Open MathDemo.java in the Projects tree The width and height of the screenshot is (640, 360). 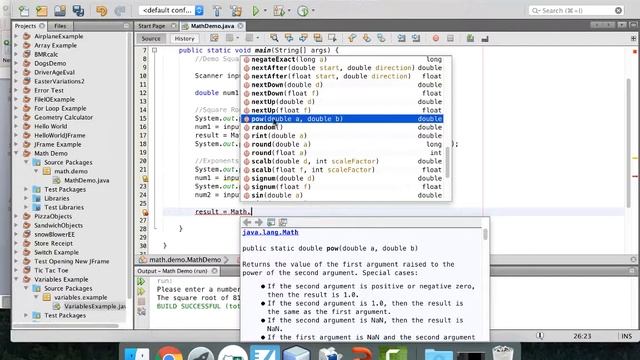[87, 180]
